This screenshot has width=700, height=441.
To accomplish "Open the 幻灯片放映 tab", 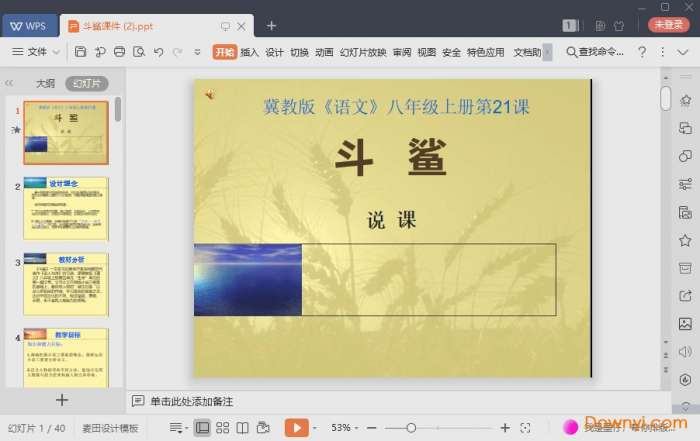I will [x=363, y=52].
